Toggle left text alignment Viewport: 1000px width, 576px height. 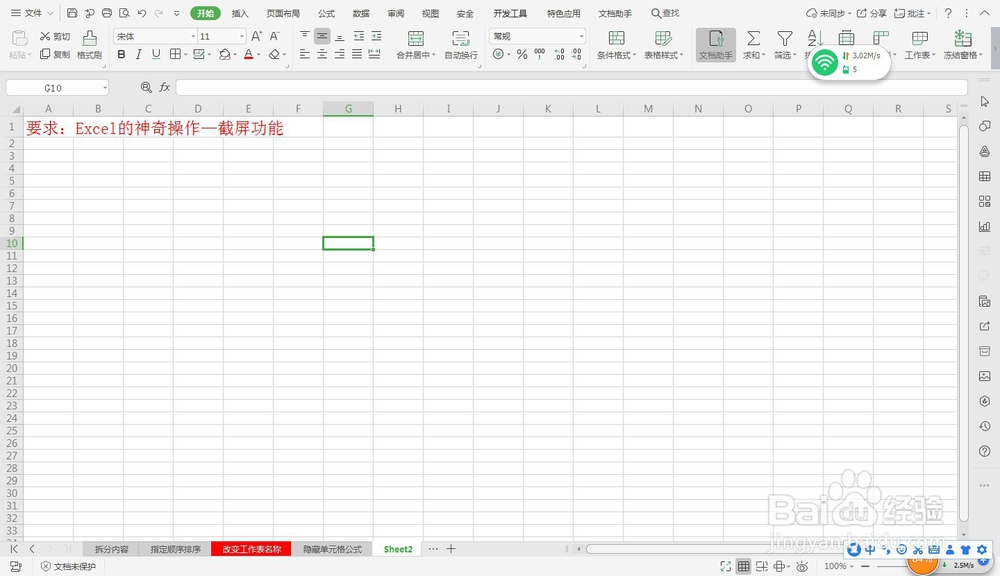[305, 54]
